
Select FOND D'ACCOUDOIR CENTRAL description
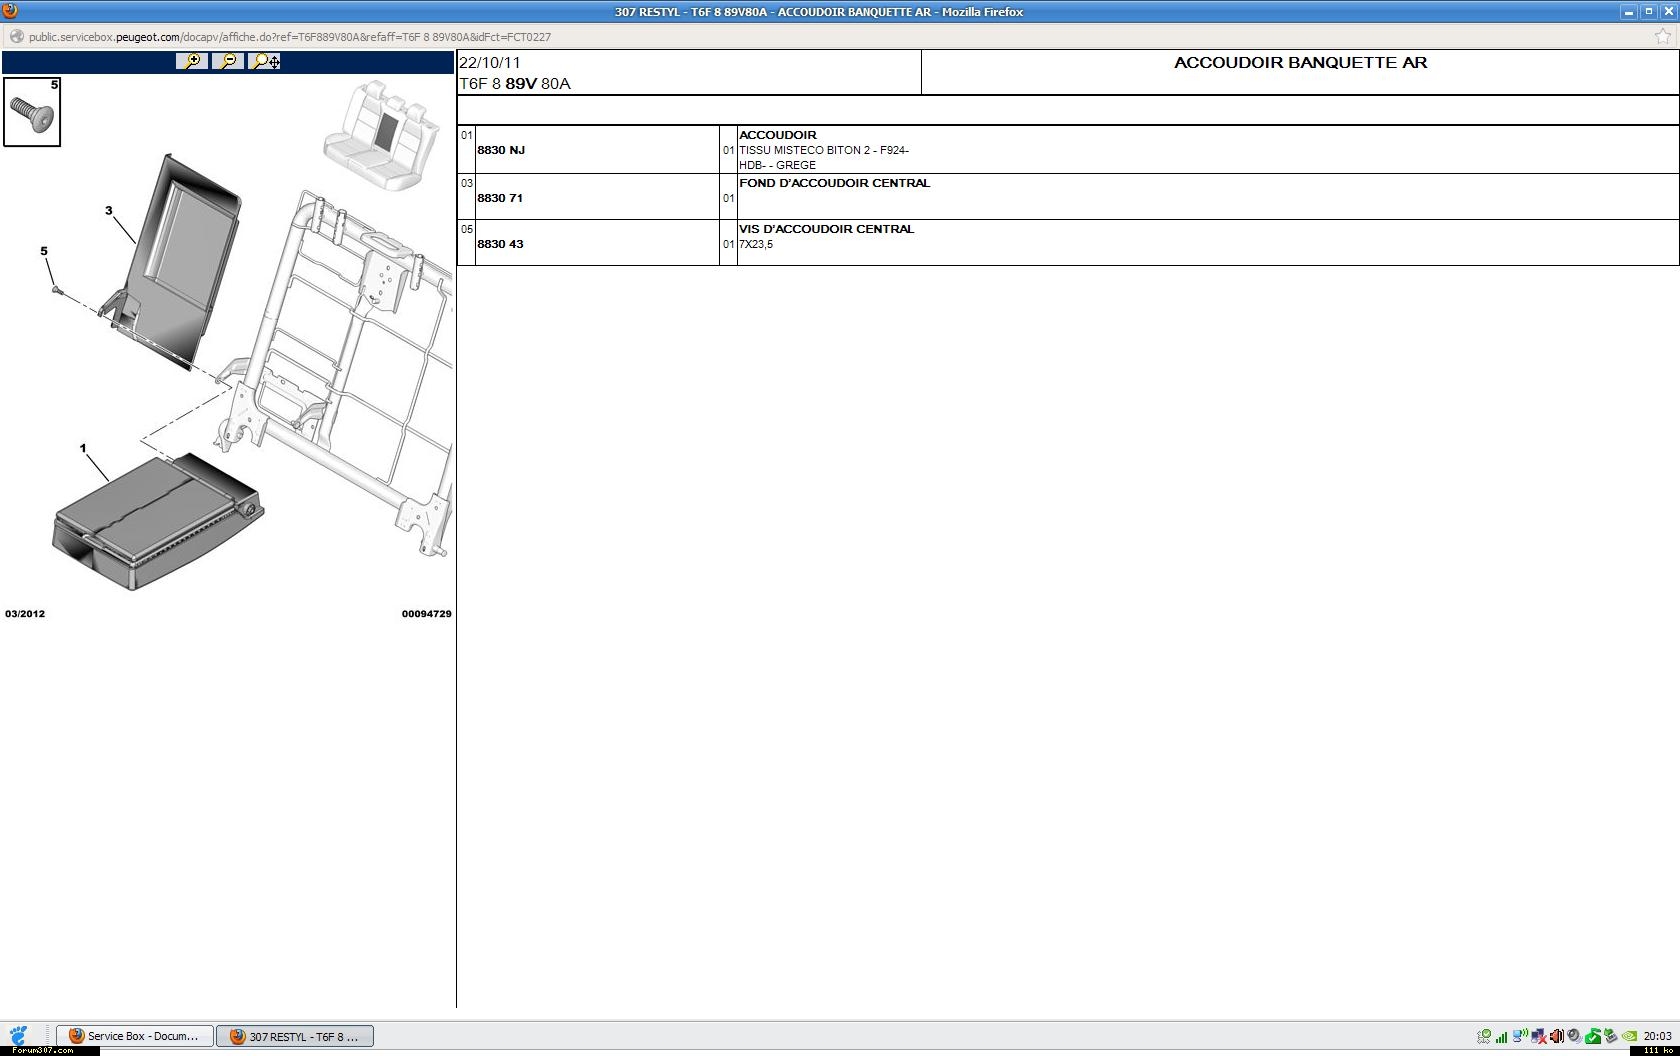(834, 183)
